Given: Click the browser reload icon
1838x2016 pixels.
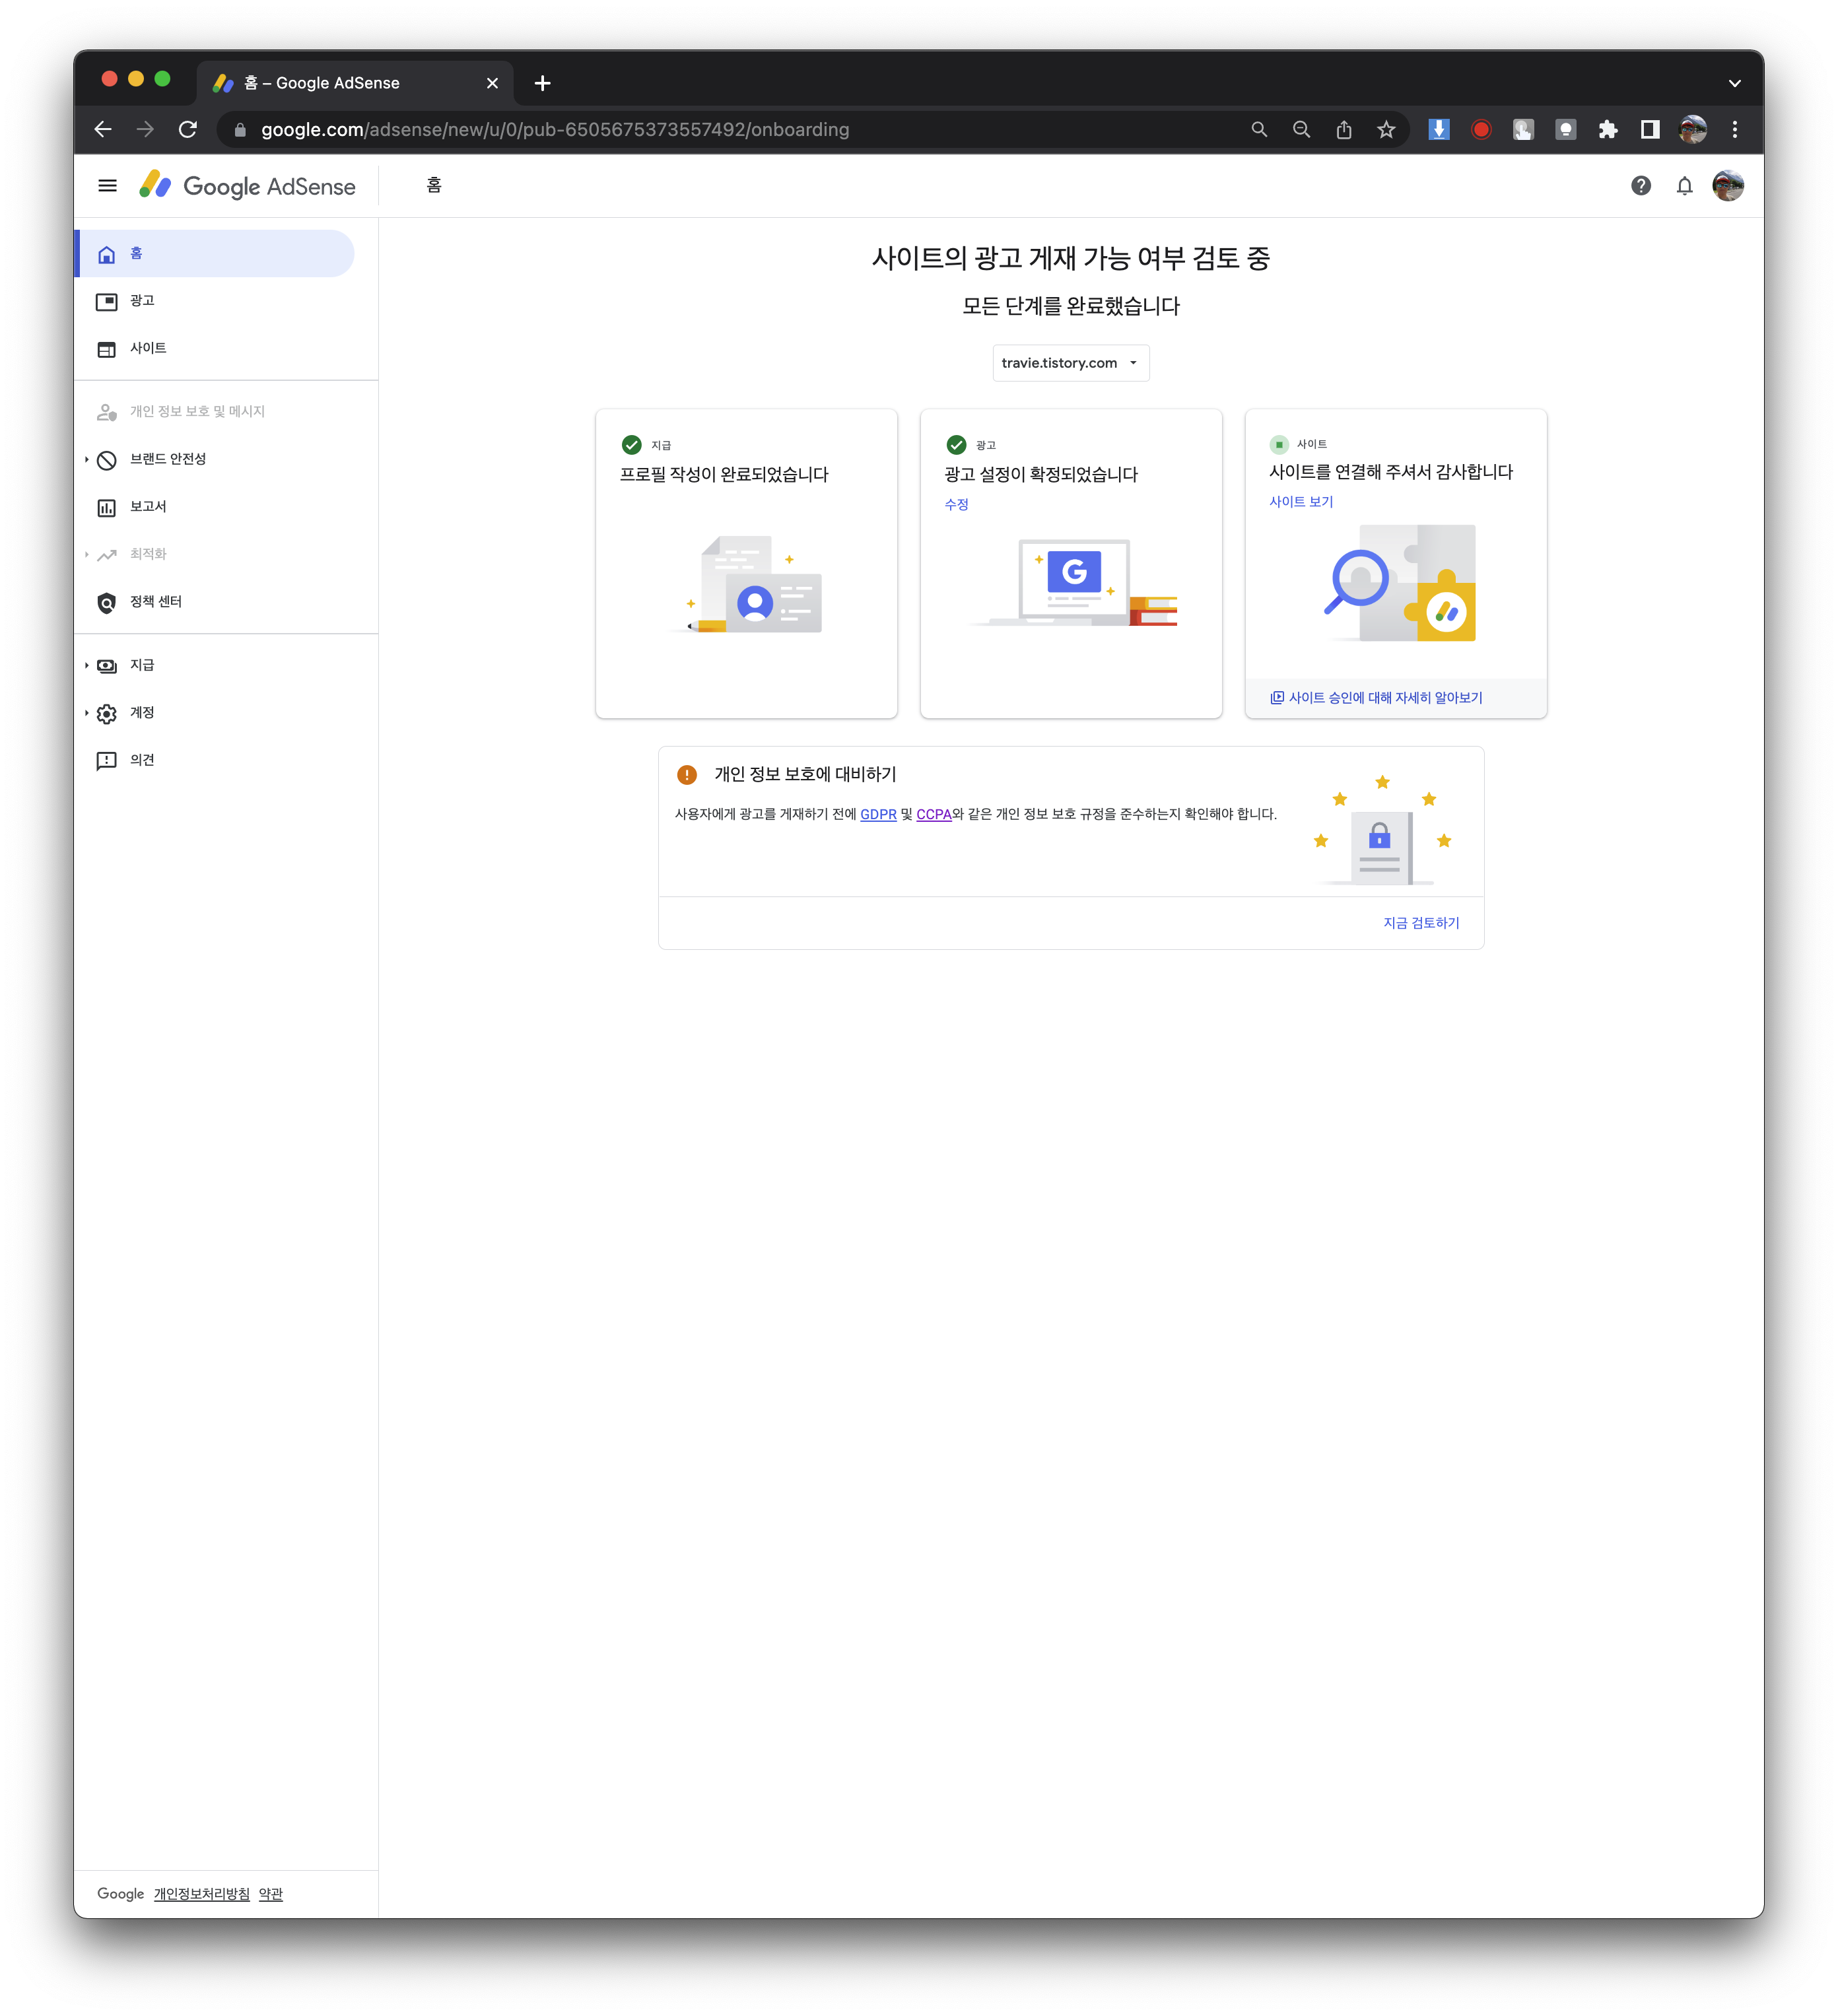Looking at the screenshot, I should (188, 130).
